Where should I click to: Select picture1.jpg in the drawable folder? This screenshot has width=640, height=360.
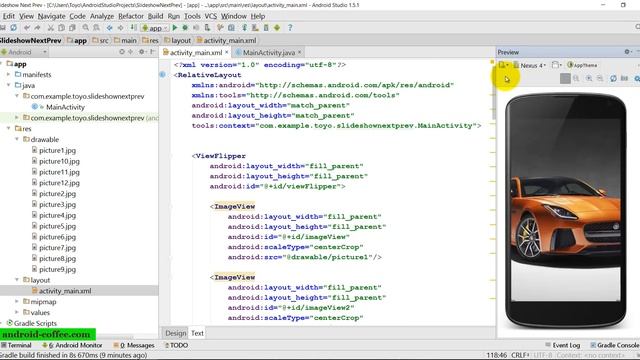point(57,150)
